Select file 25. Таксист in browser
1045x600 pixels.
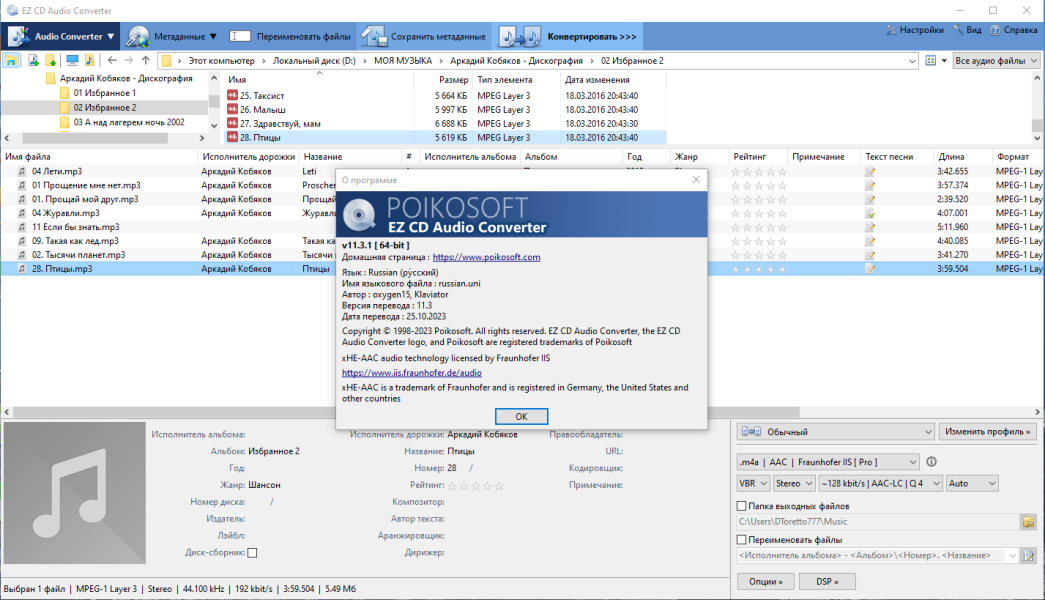point(262,96)
